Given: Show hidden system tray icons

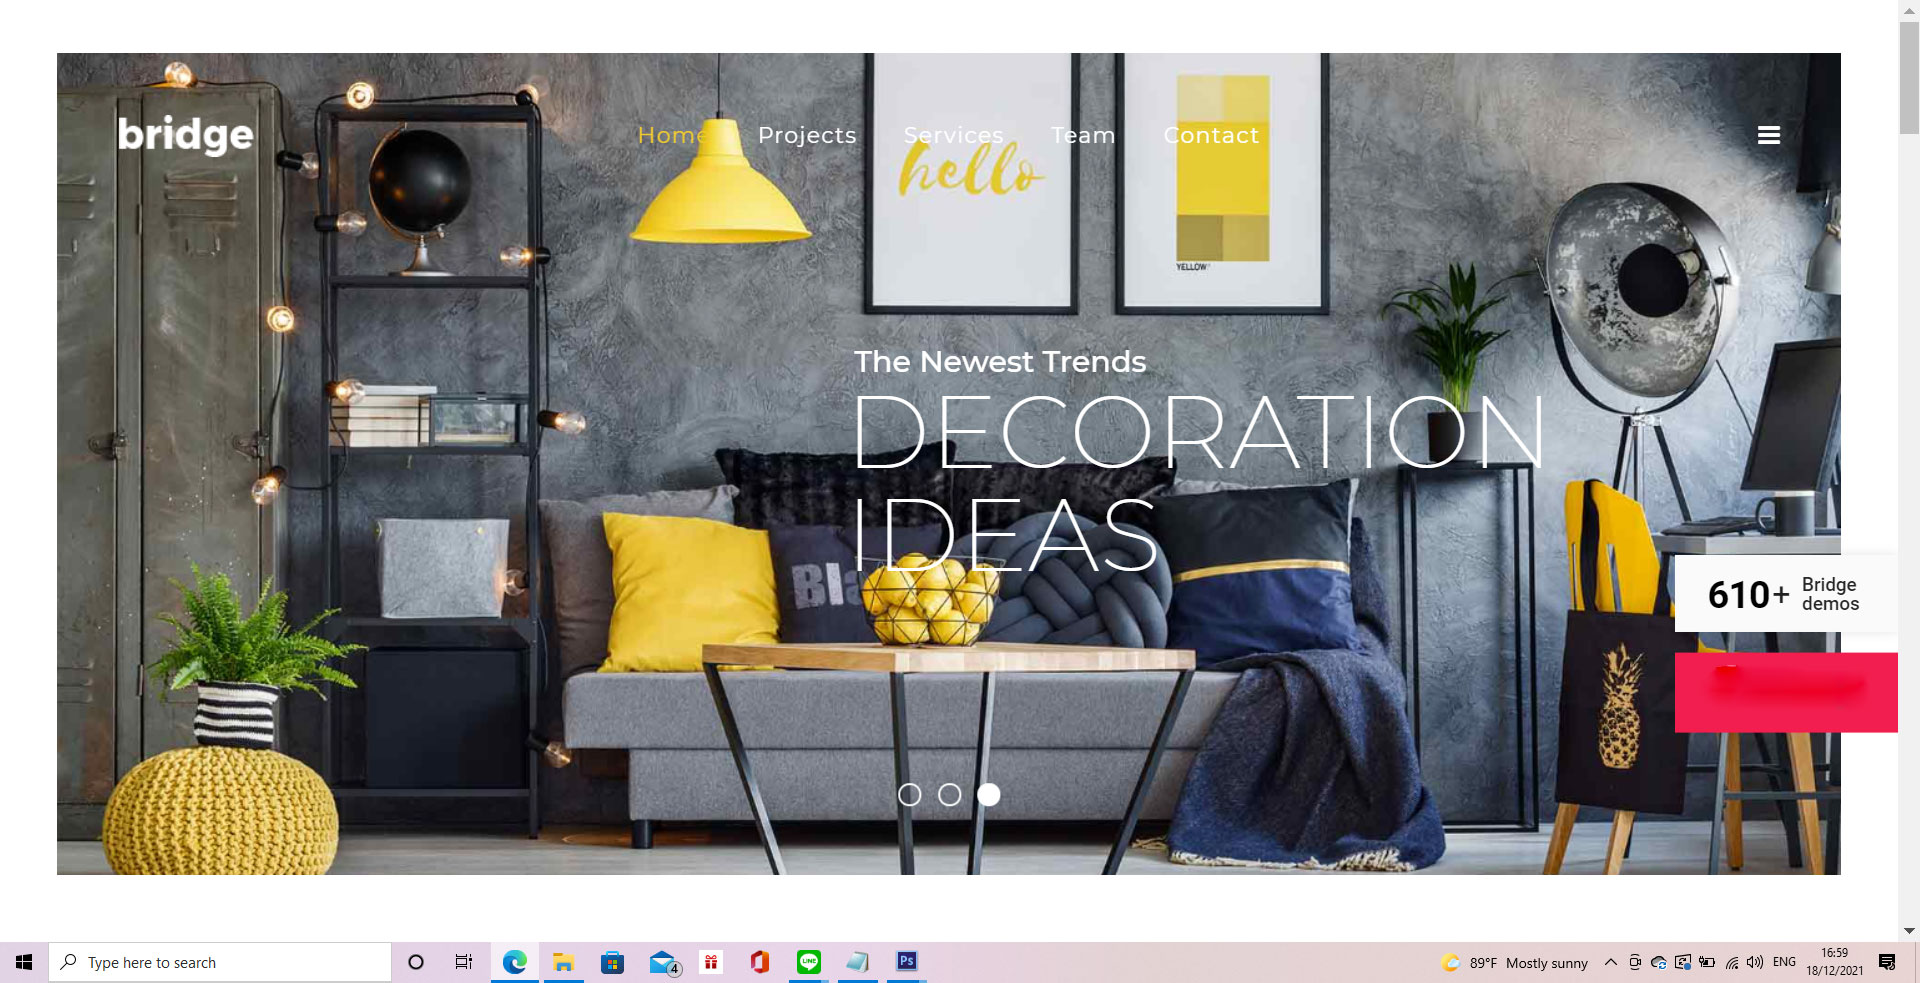Looking at the screenshot, I should point(1610,962).
